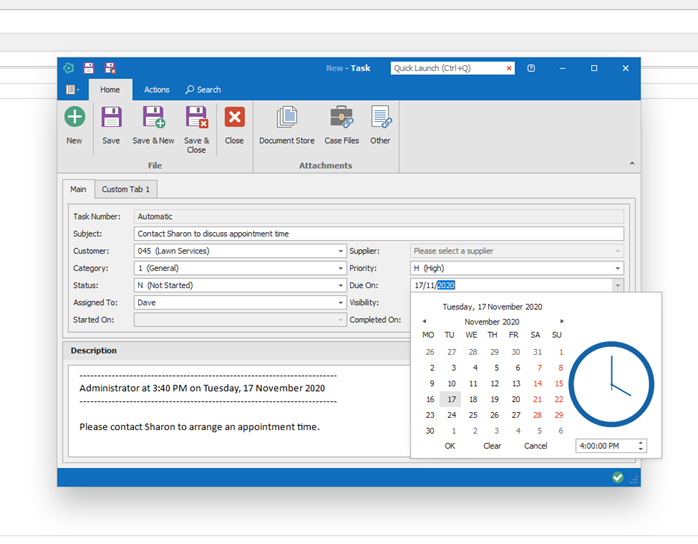
Task: Click Cancel in the calendar popup
Action: [535, 446]
